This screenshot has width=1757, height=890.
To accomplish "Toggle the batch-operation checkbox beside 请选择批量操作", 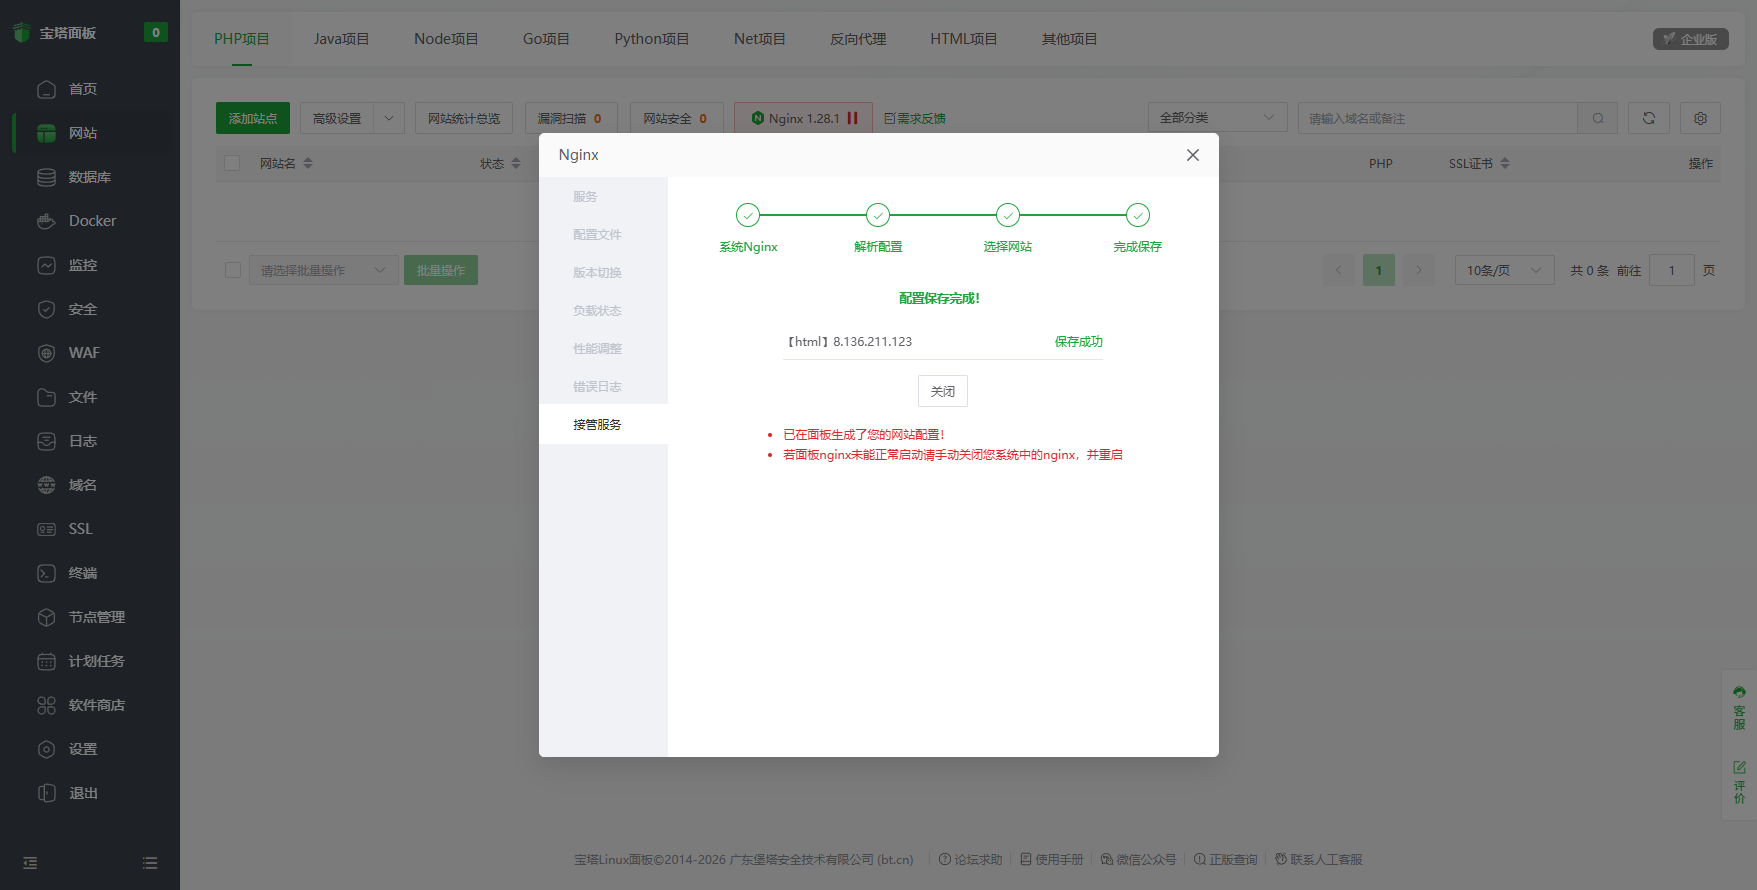I will pyautogui.click(x=233, y=270).
